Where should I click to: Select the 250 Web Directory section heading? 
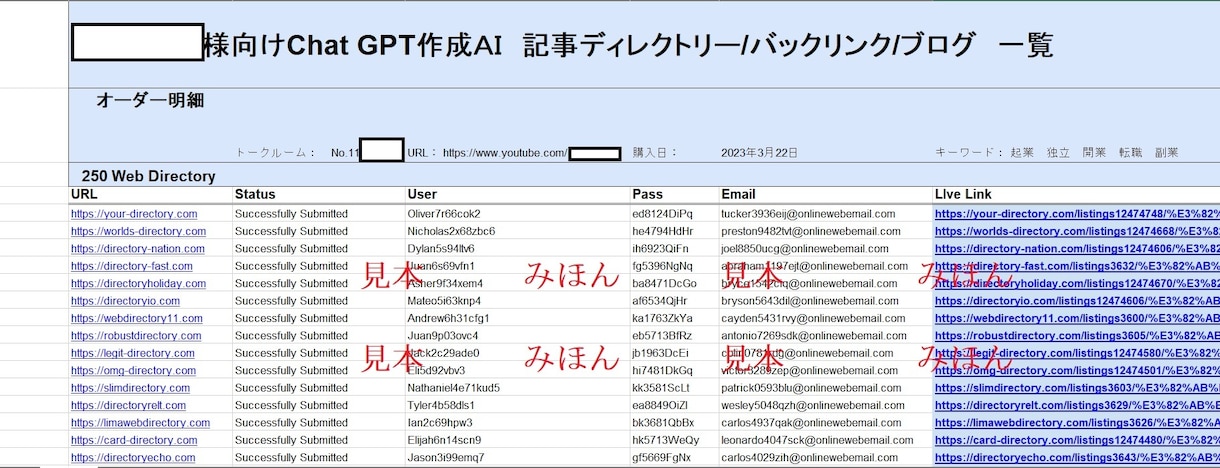pyautogui.click(x=149, y=176)
